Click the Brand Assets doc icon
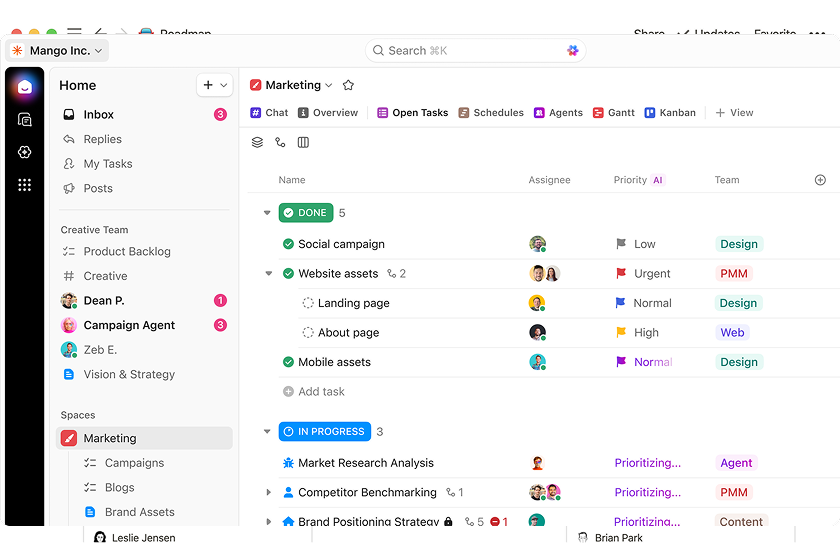 [91, 512]
